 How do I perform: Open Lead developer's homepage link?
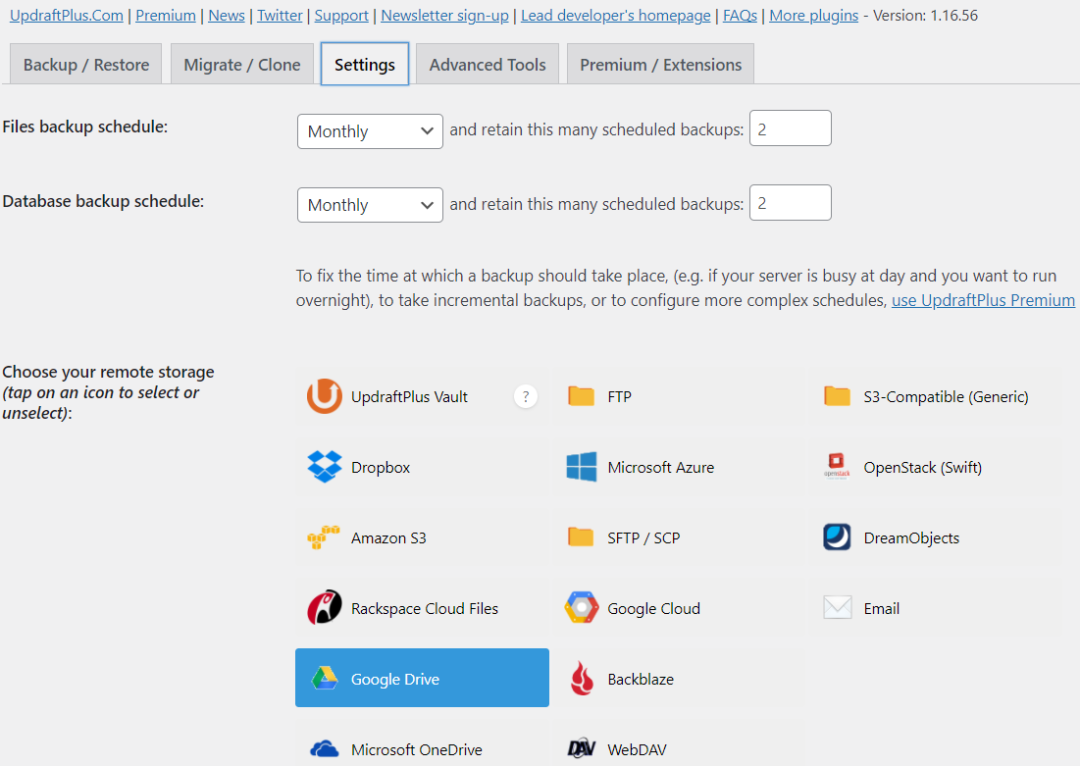point(616,15)
